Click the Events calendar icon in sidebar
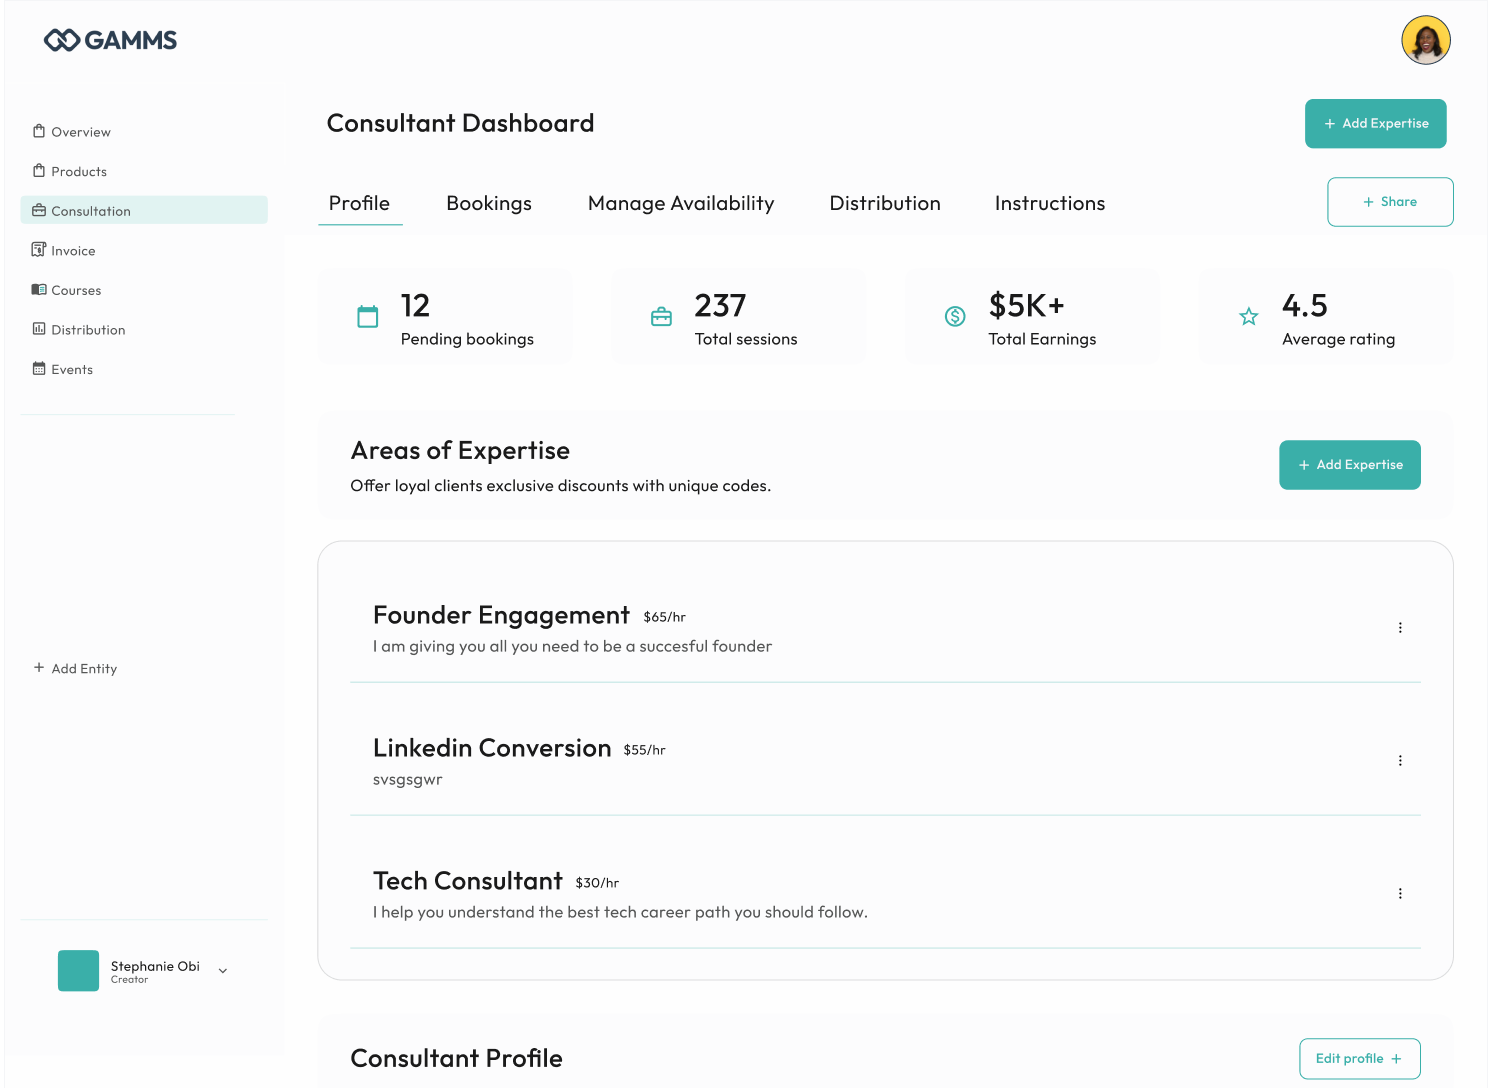Viewport: 1494px width, 1088px height. (x=39, y=369)
